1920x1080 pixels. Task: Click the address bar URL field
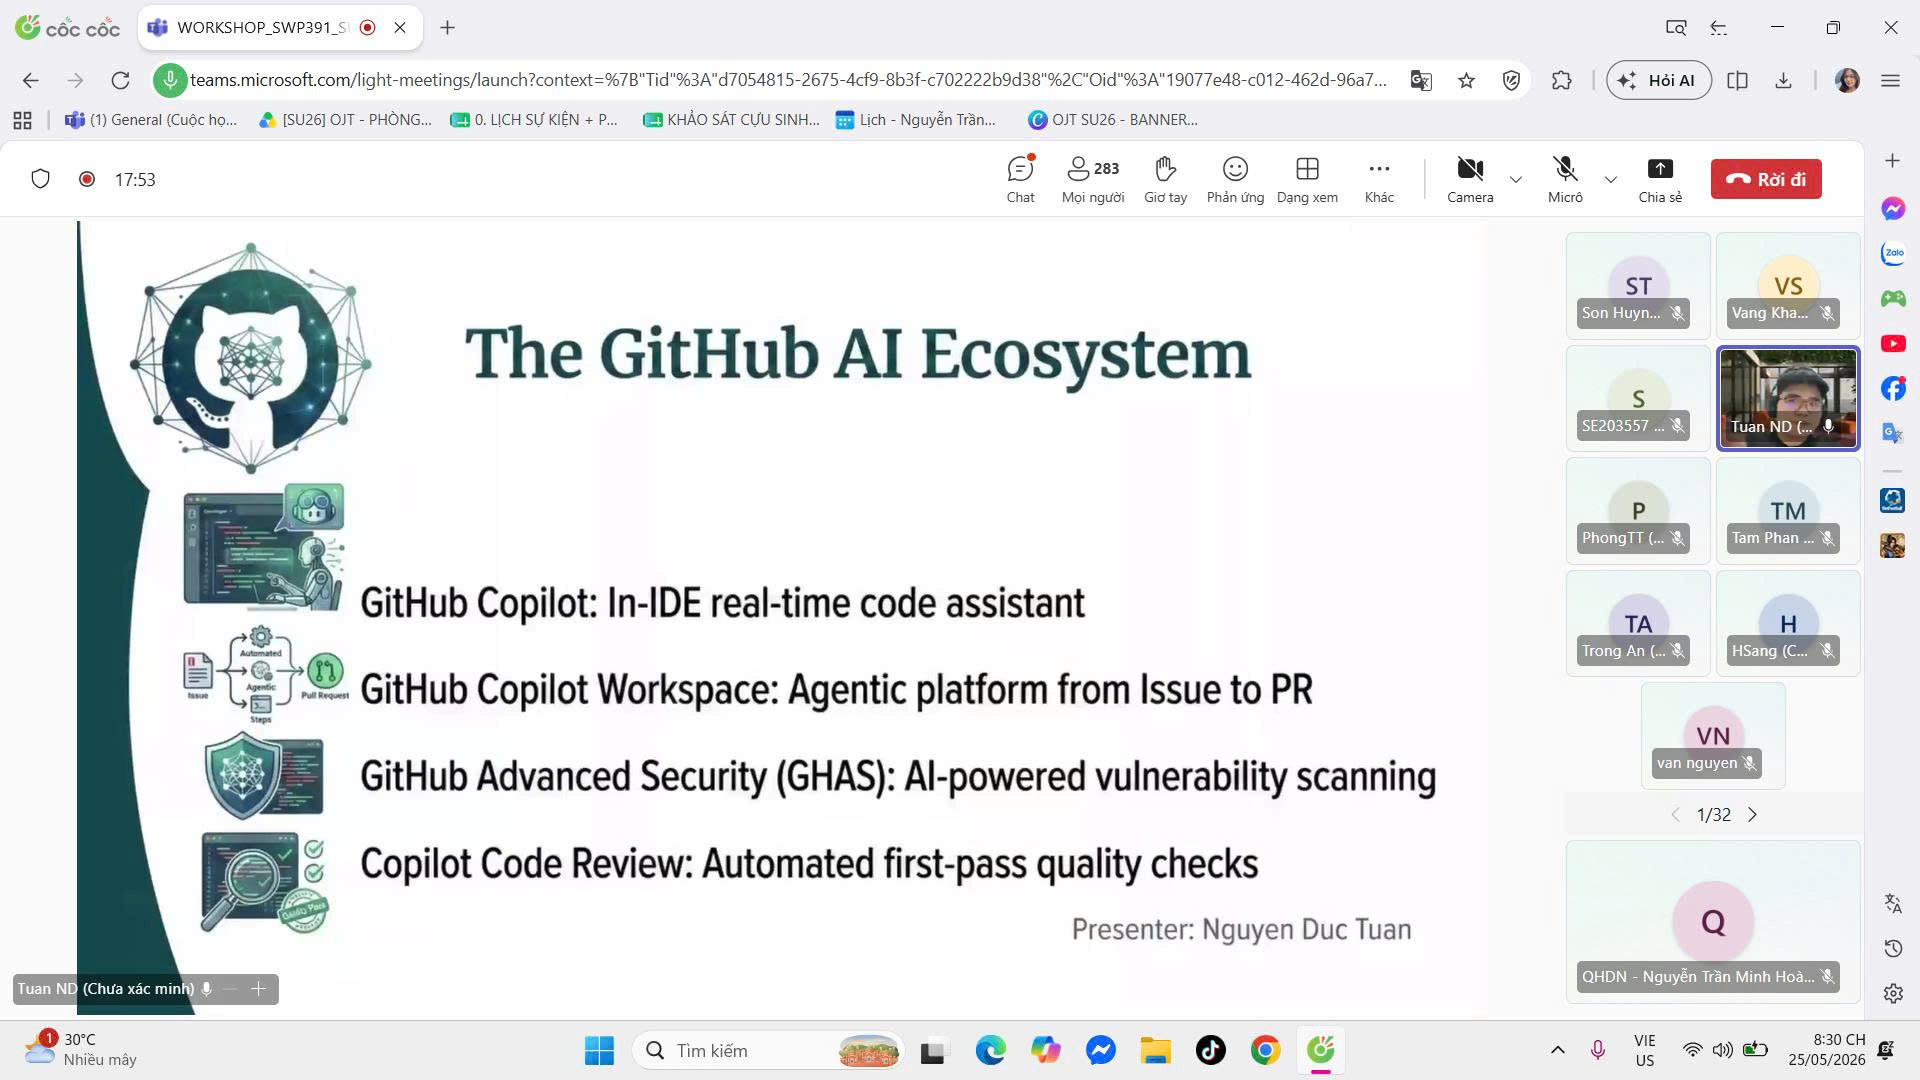coord(788,80)
